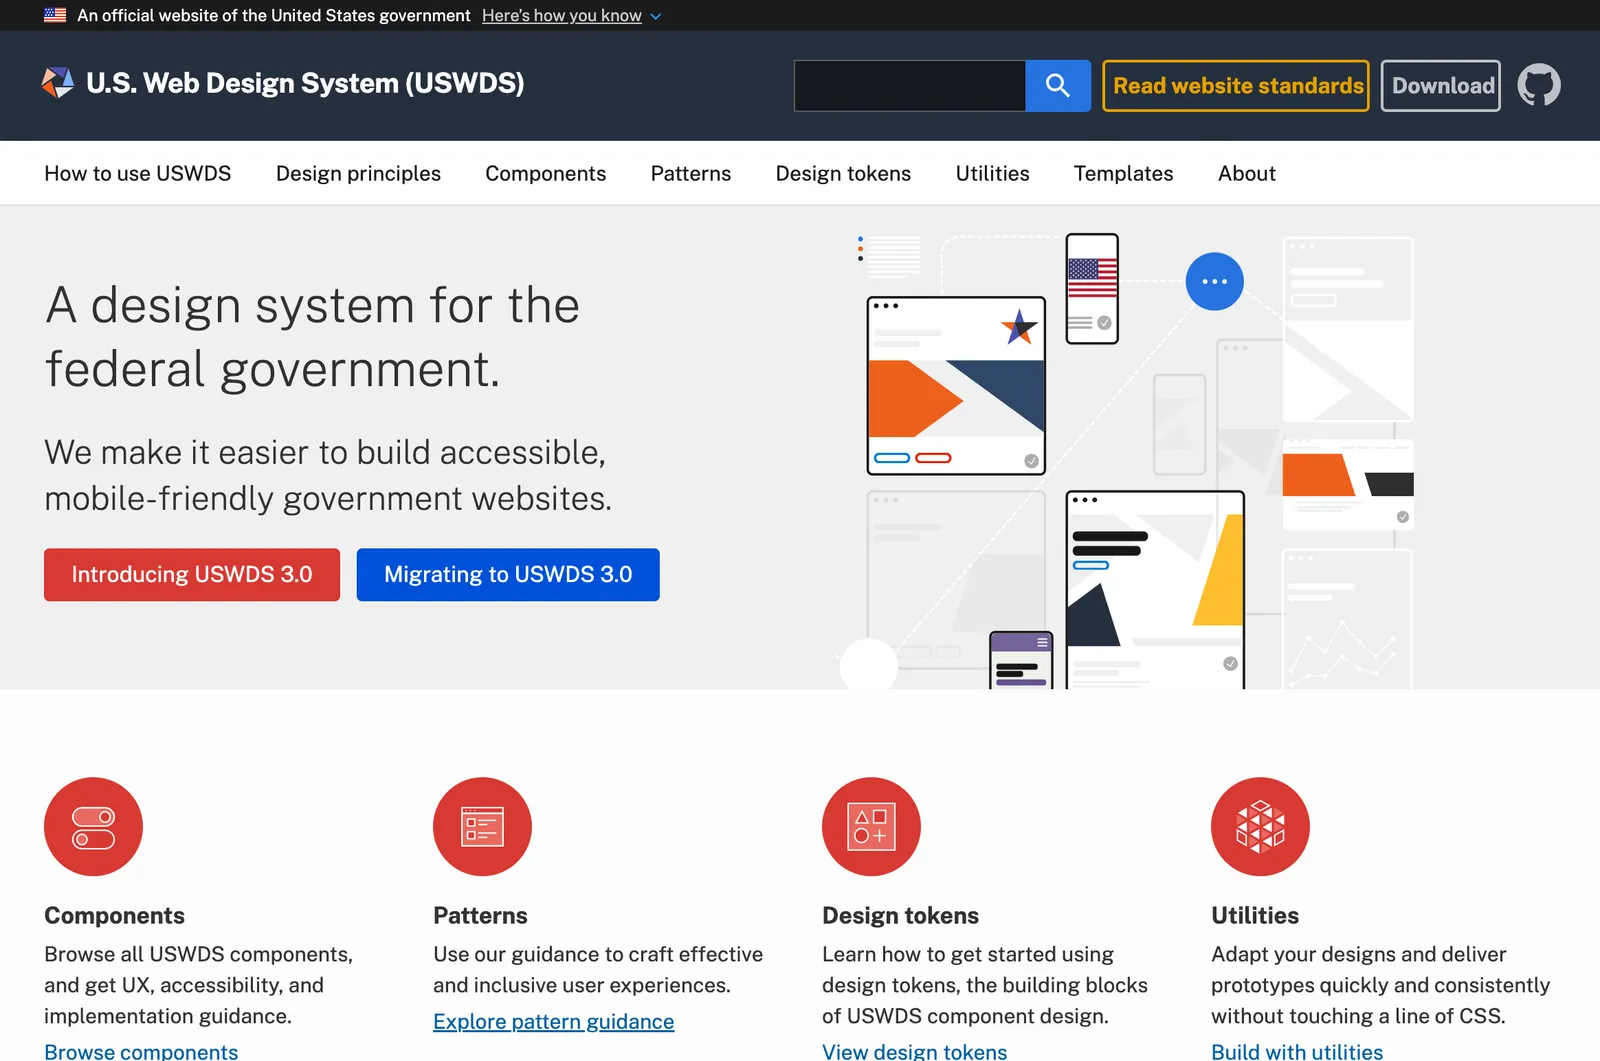The height and width of the screenshot is (1061, 1600).
Task: Click the red Design tokens shapes icon
Action: [x=871, y=827]
